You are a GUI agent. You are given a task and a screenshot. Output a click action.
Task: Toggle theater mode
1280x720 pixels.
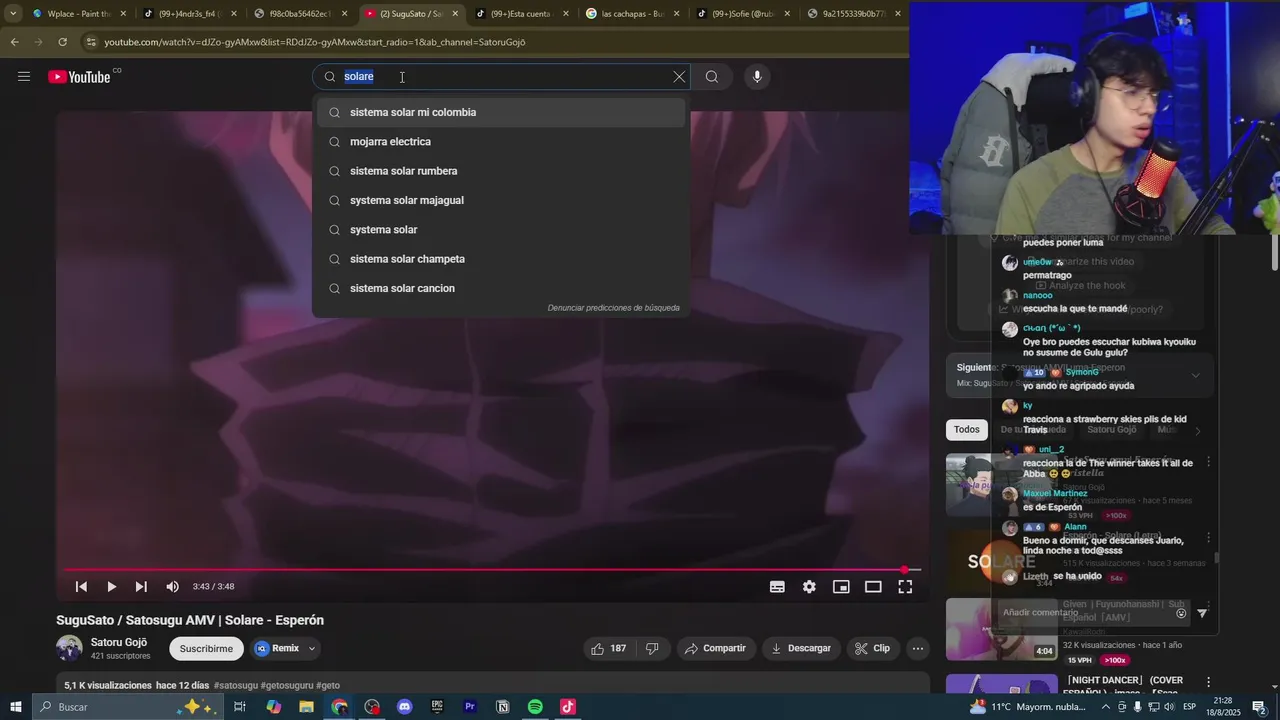873,587
